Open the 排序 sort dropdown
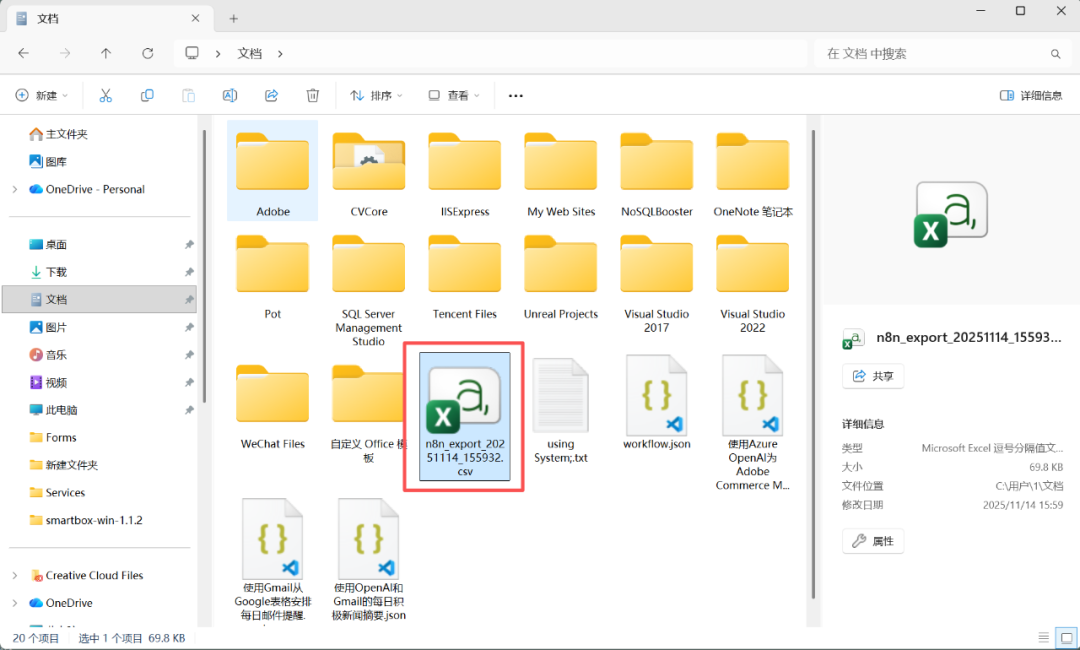1080x650 pixels. coord(376,95)
